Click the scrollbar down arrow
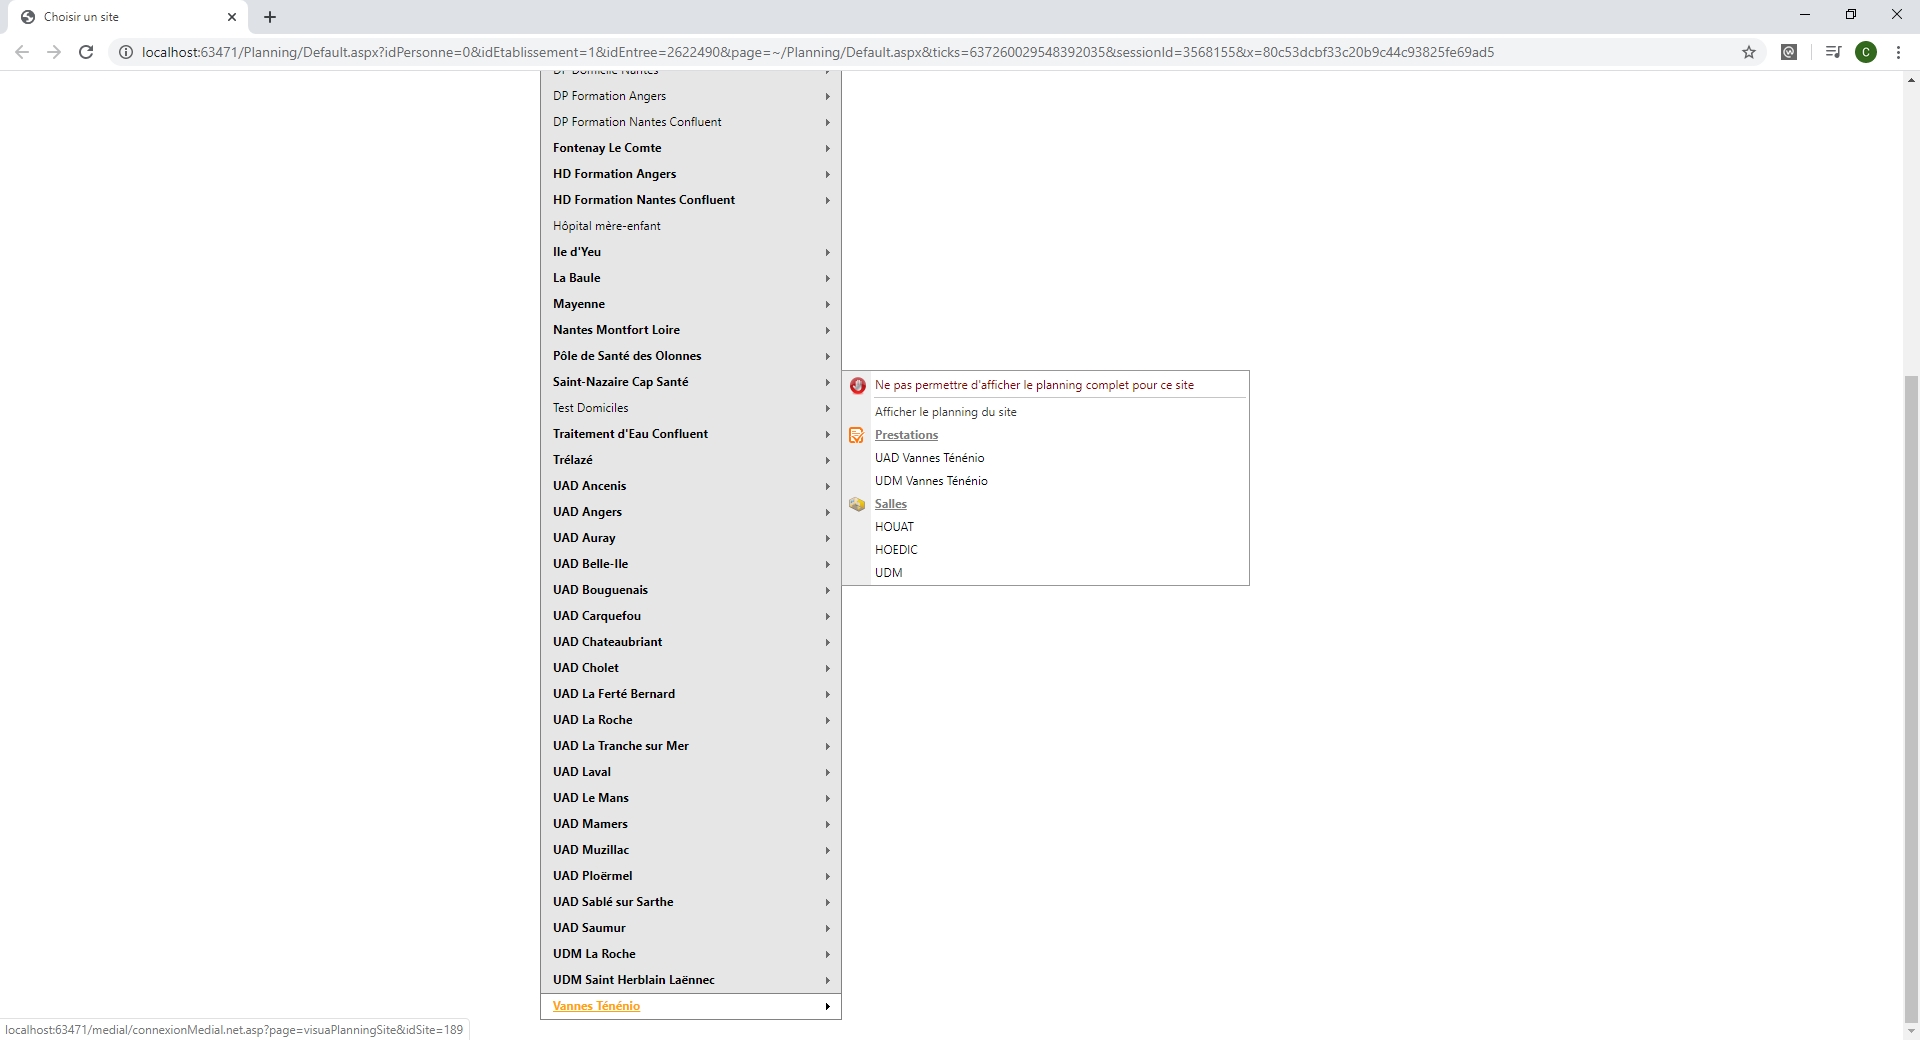Viewport: 1920px width, 1040px height. [x=1911, y=1031]
